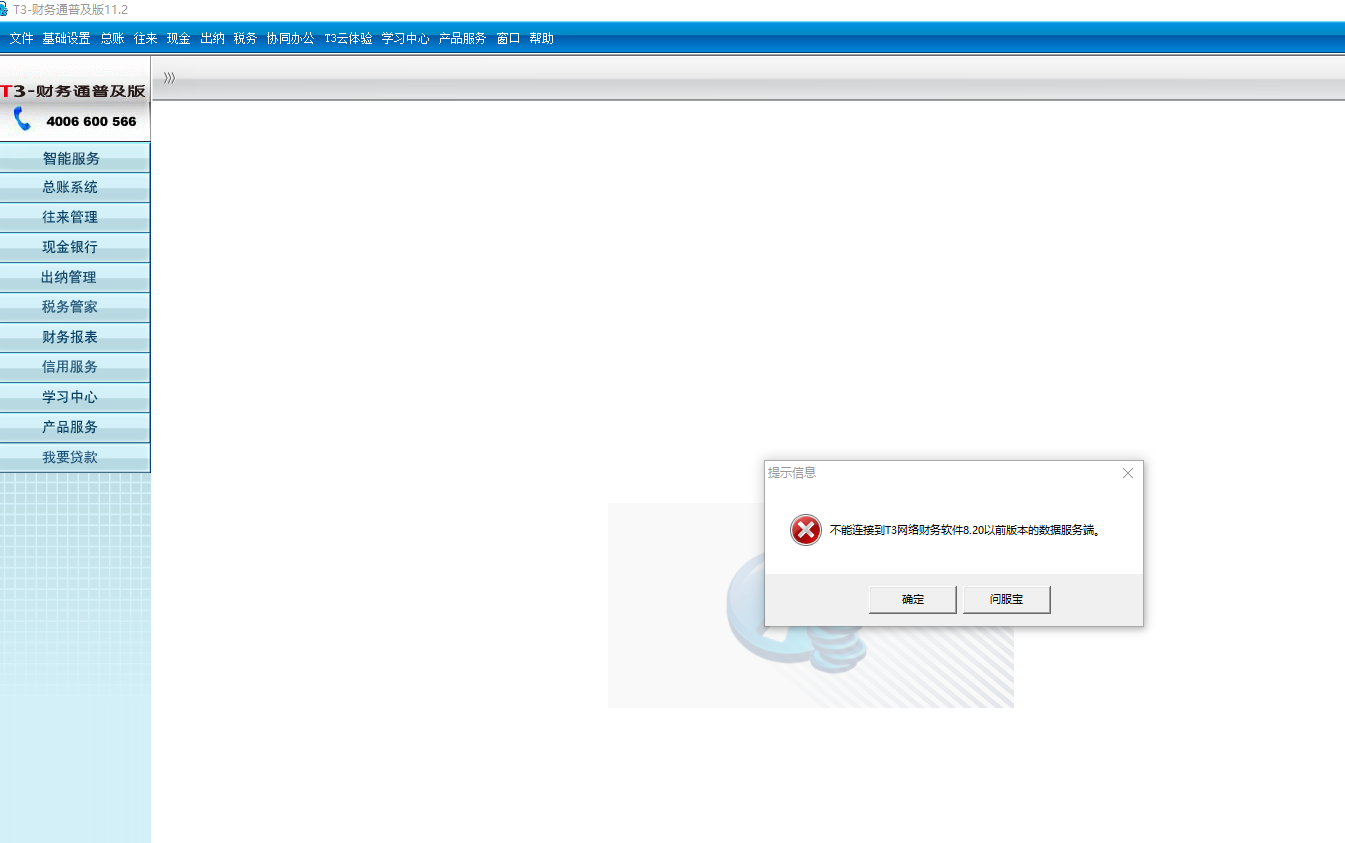Select 往来管理 in the sidebar

pos(75,217)
